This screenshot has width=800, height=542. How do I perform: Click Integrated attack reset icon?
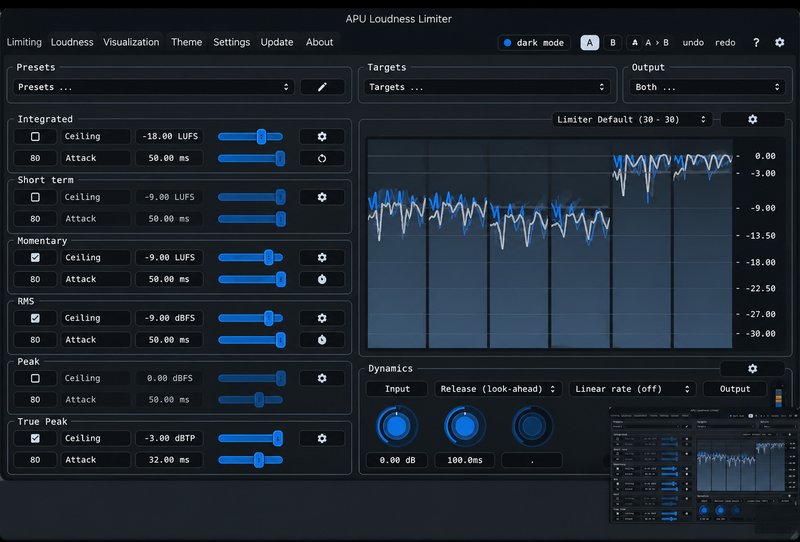click(x=322, y=158)
